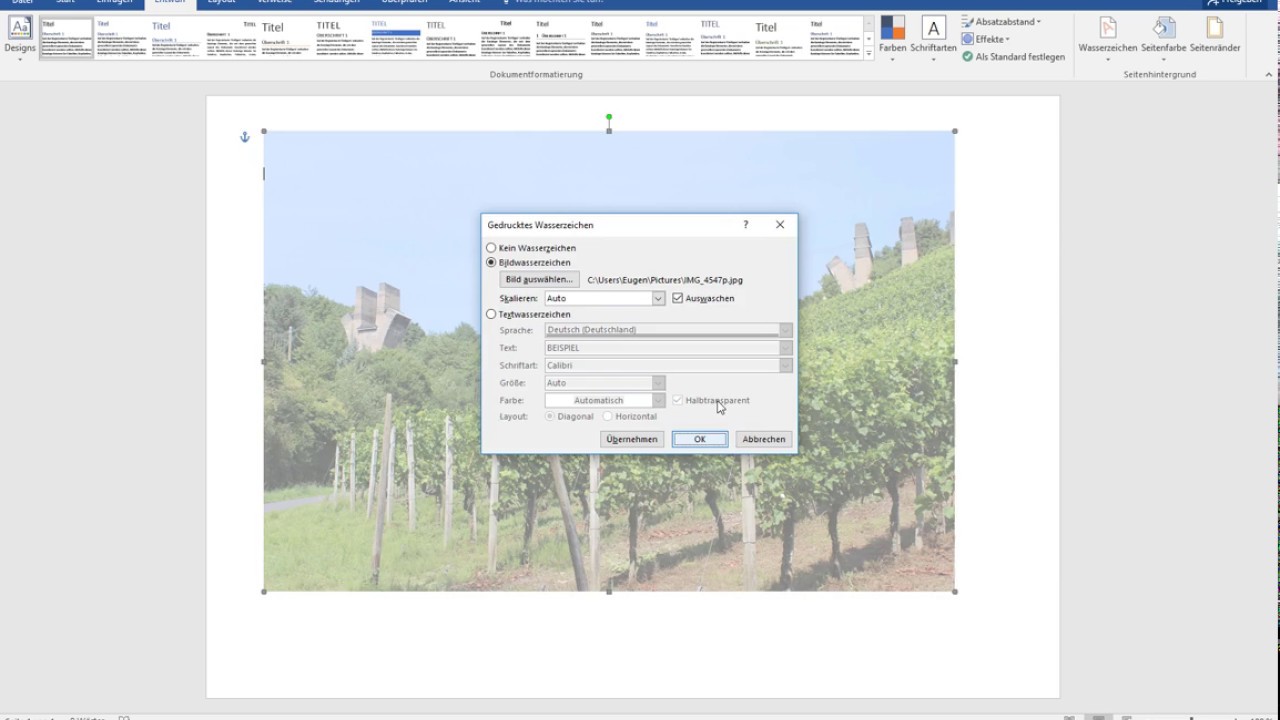This screenshot has width=1280, height=720.
Task: Open the Designs themes gallery
Action: 19,38
